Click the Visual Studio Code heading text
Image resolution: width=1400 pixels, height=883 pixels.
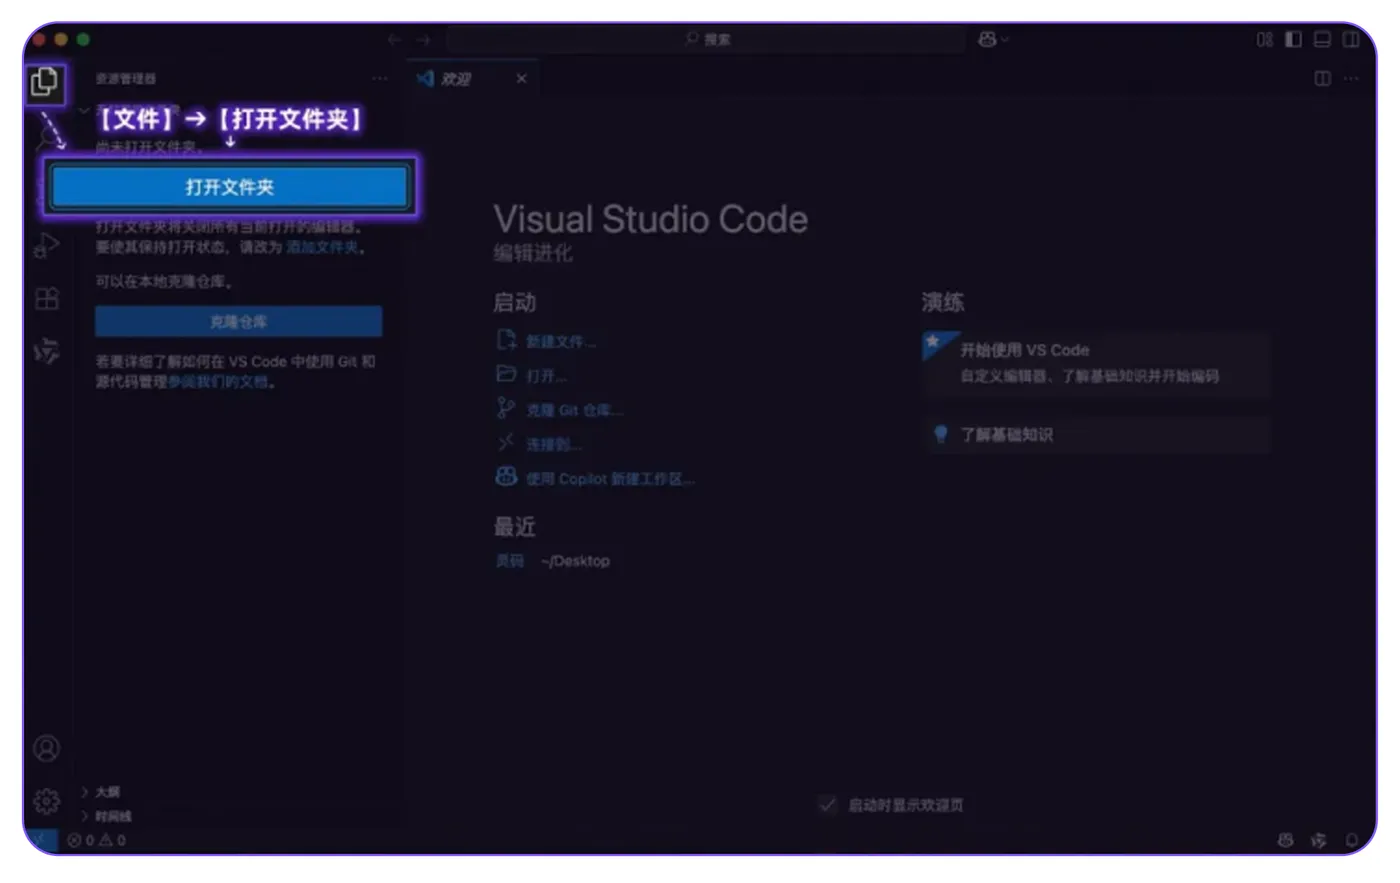pyautogui.click(x=650, y=219)
